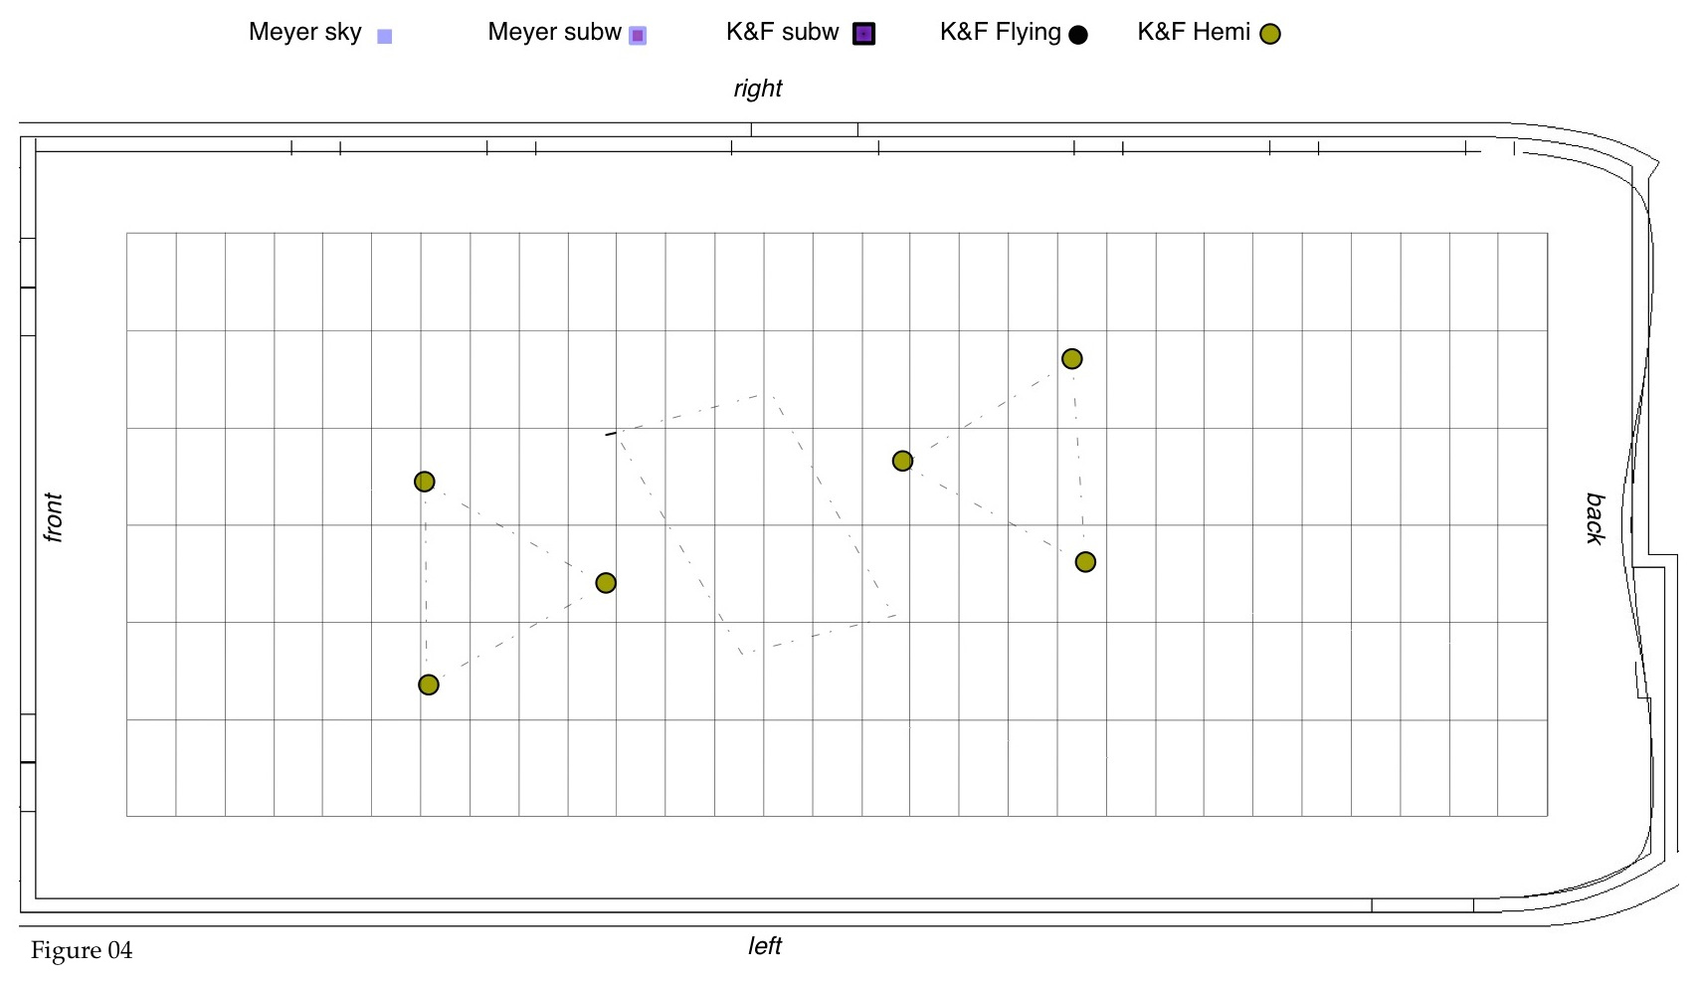Select the "K&F Flying" legend text
This screenshot has height=982, width=1699.
point(1000,32)
